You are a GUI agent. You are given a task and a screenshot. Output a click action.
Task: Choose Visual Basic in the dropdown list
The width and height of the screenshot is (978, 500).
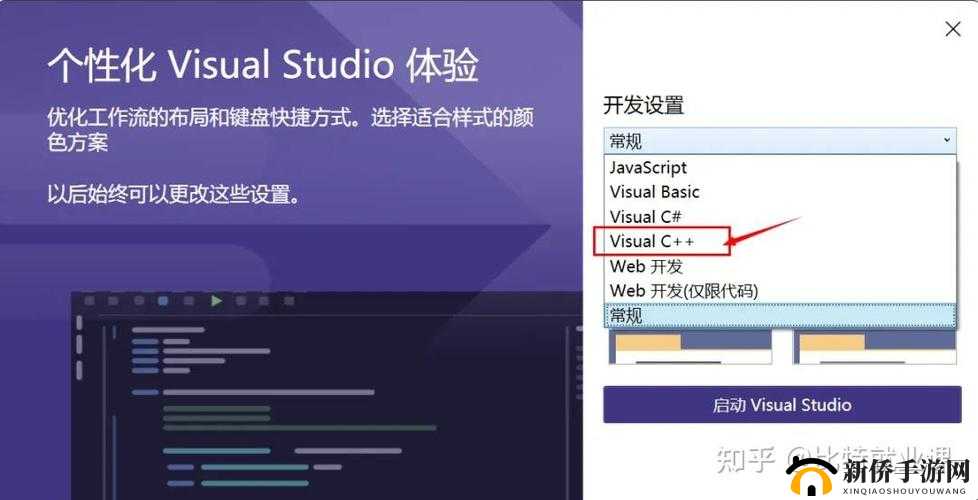(654, 192)
